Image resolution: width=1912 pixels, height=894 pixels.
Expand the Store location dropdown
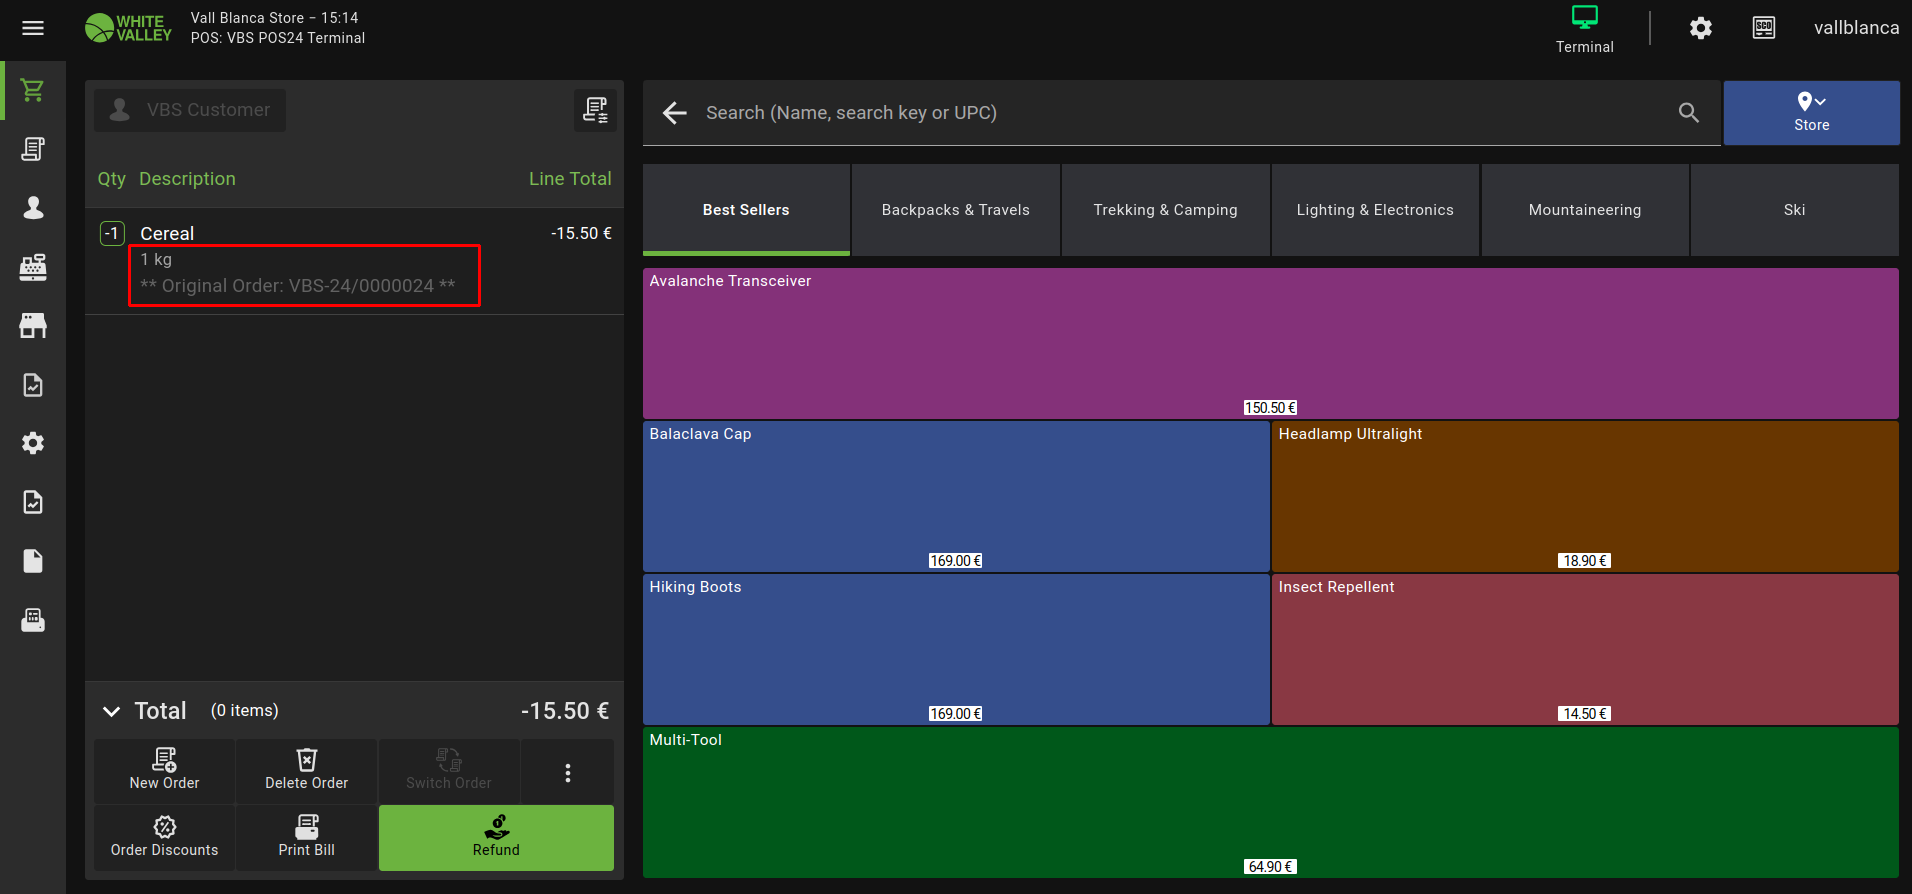[1811, 112]
